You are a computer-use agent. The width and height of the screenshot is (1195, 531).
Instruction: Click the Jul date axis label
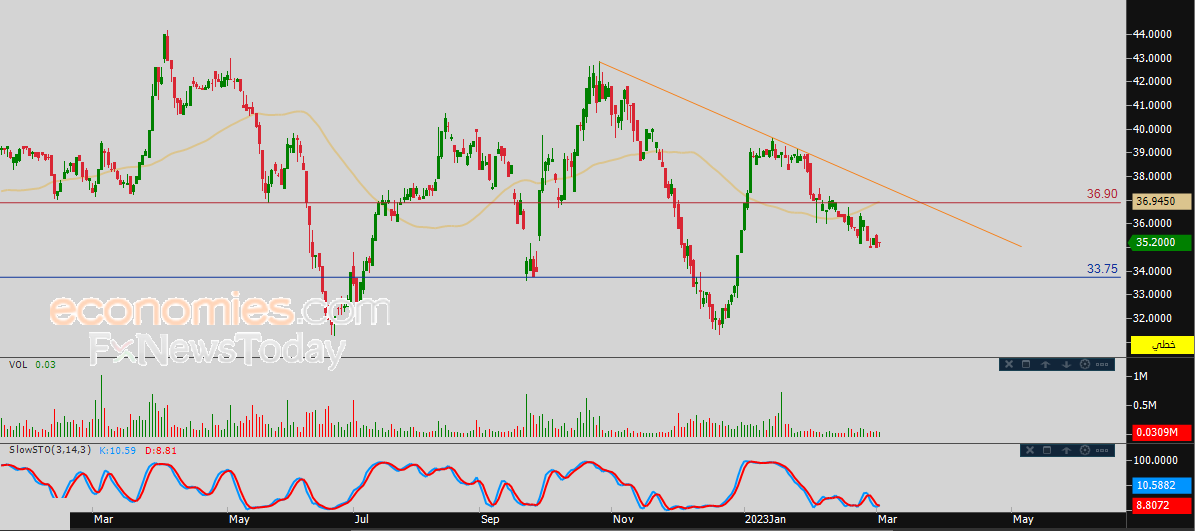[x=362, y=520]
